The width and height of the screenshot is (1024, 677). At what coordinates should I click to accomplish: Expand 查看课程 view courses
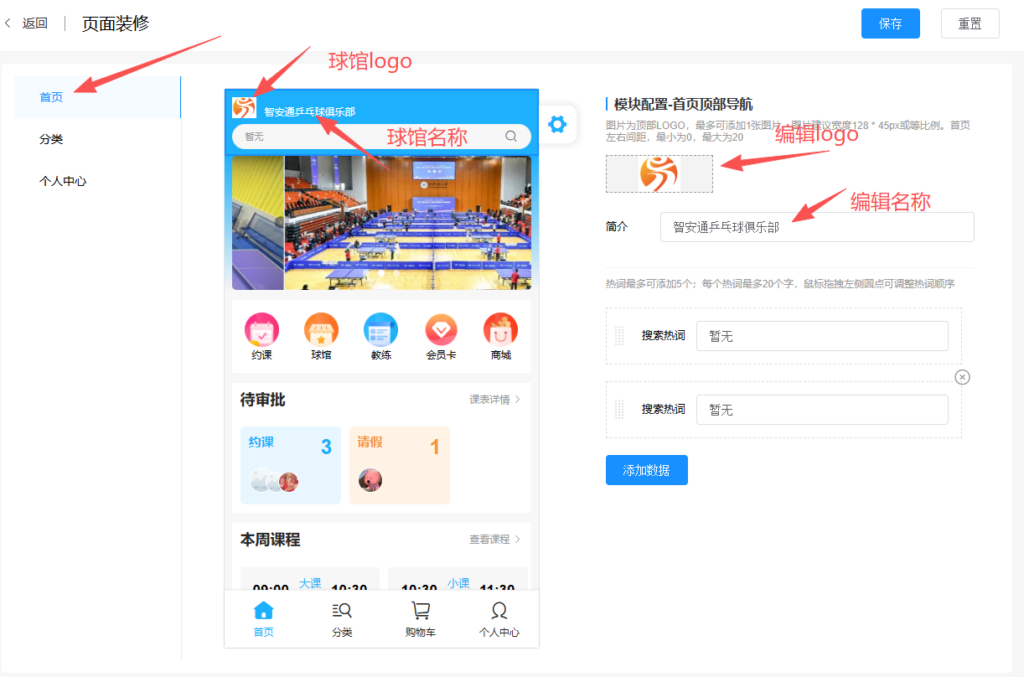tap(495, 540)
